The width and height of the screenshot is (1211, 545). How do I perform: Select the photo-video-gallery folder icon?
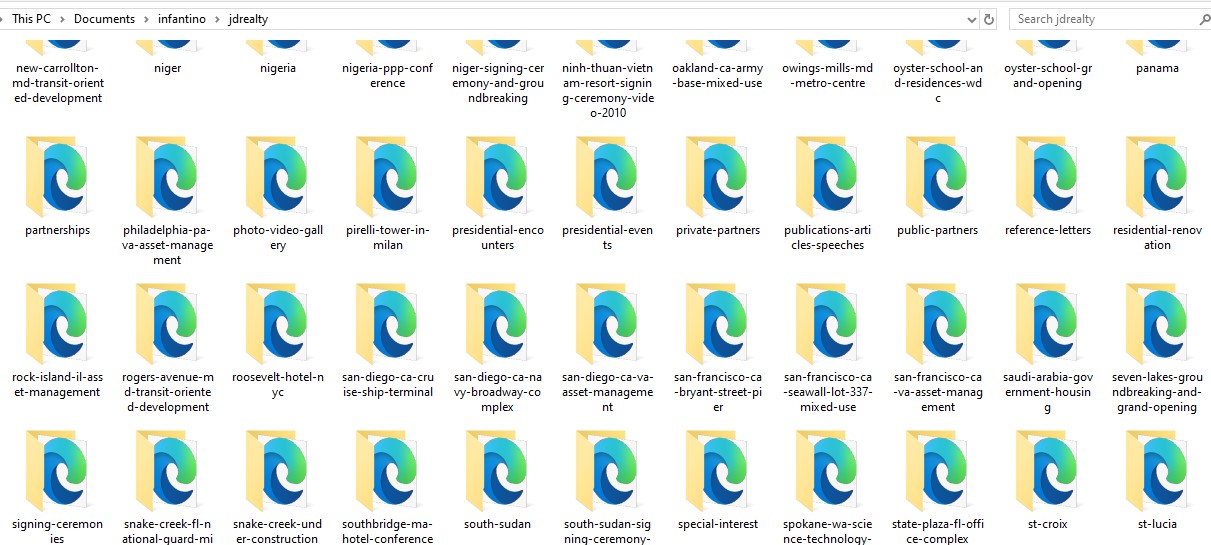tap(277, 177)
